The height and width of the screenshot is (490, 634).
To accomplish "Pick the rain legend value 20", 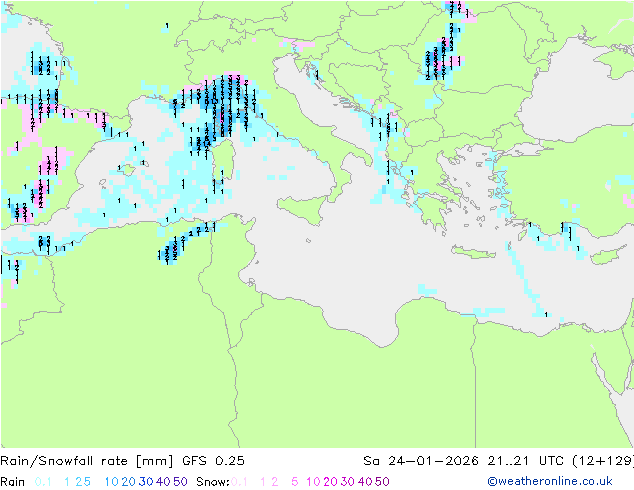I will tap(129, 482).
